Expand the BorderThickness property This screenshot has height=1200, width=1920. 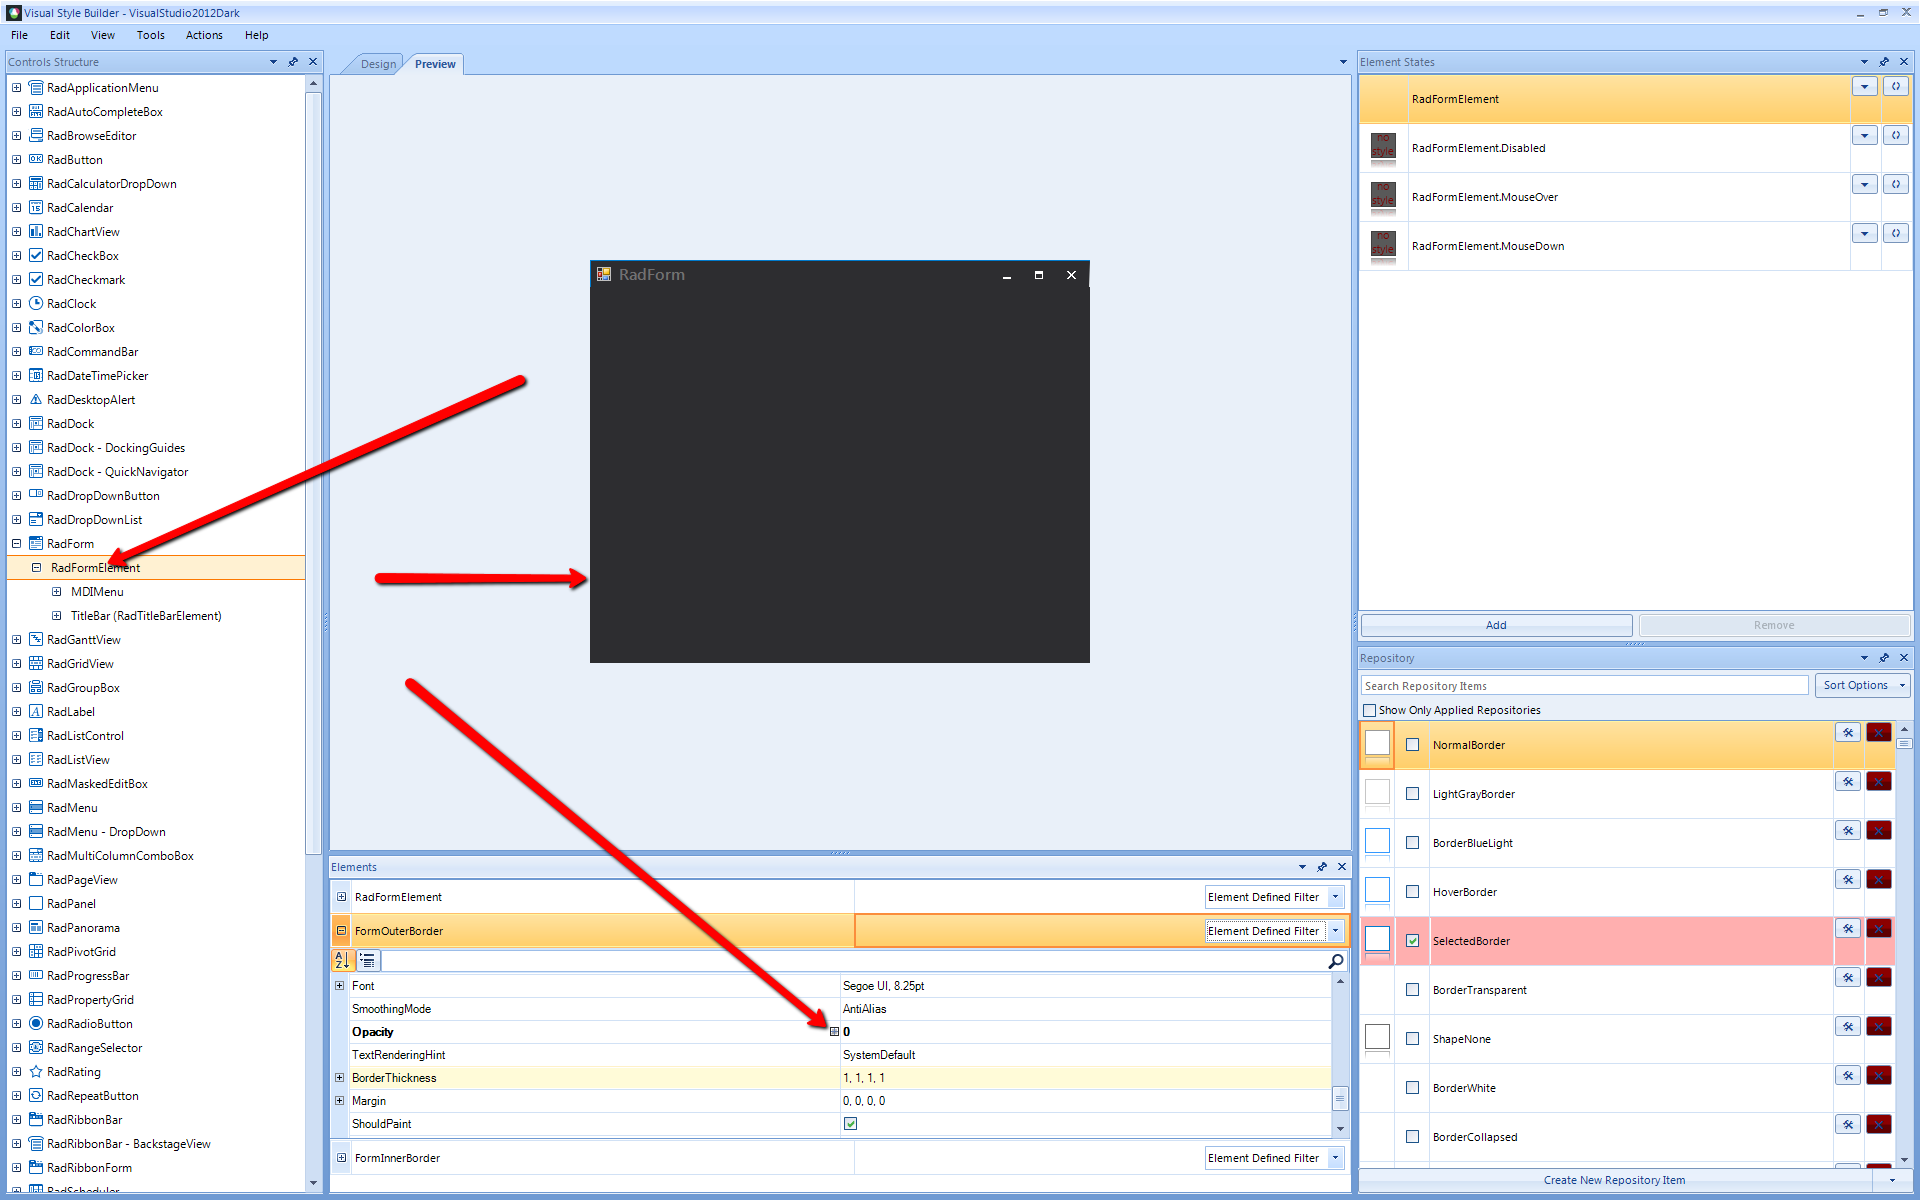[340, 1078]
